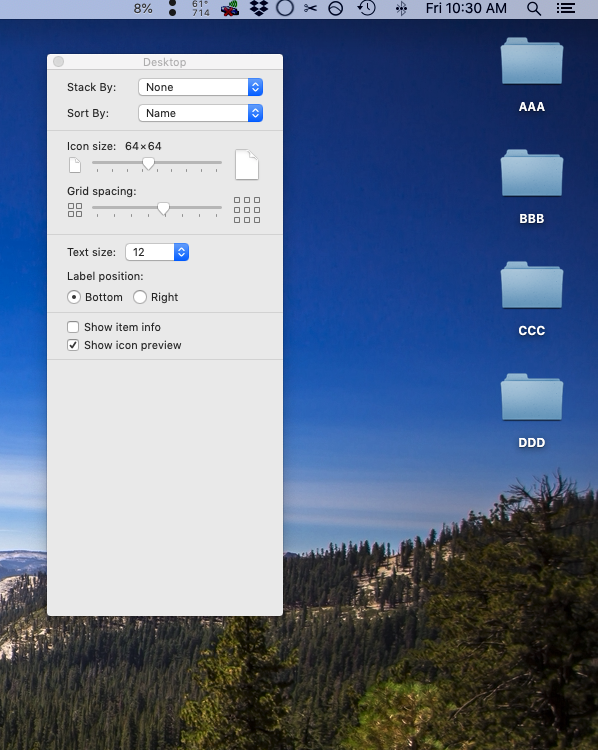
Task: Open the Bluetooth menu bar icon
Action: coord(401,9)
